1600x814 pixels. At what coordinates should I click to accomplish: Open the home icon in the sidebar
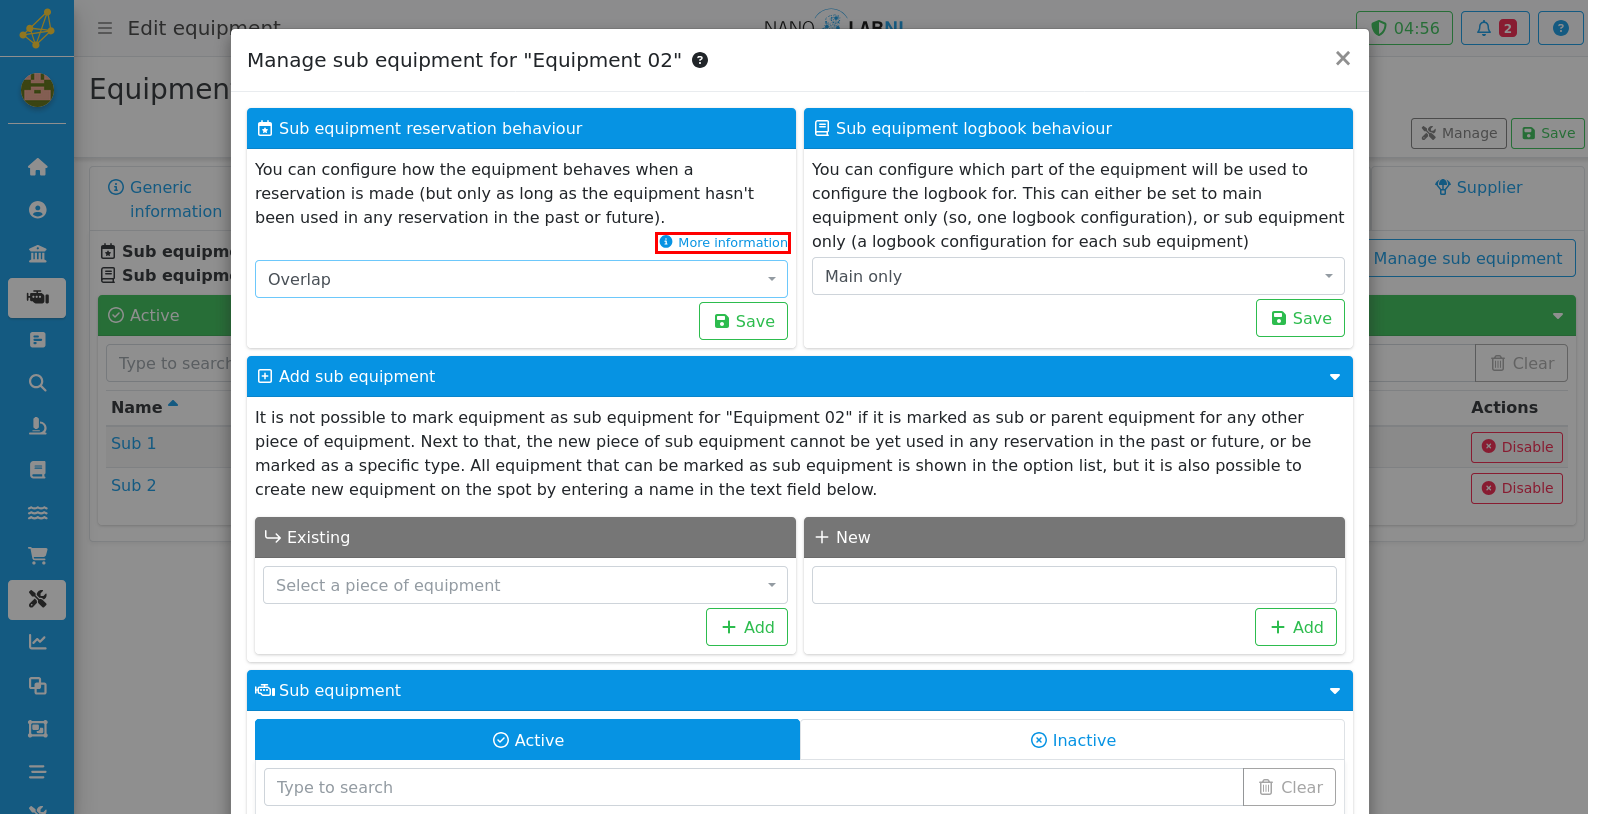coord(37,167)
